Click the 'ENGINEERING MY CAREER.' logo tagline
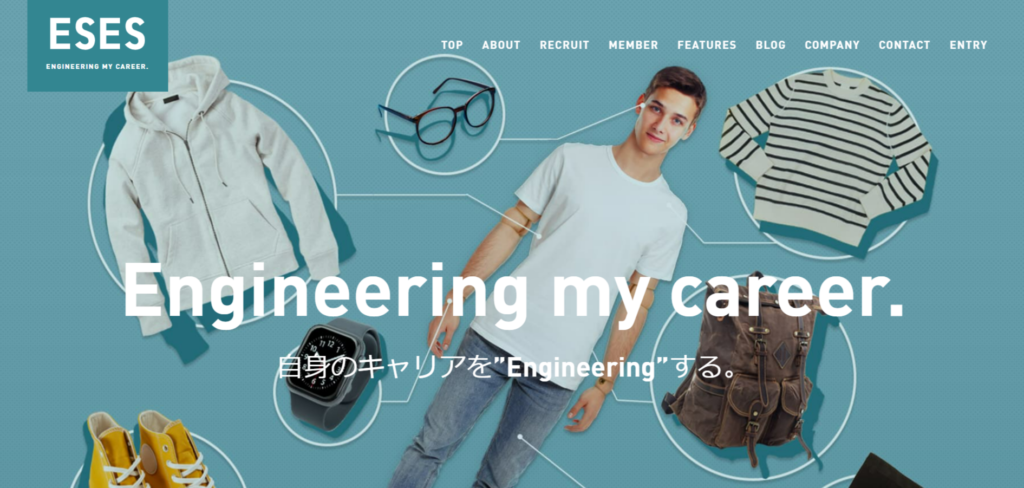1024x488 pixels. 97,67
